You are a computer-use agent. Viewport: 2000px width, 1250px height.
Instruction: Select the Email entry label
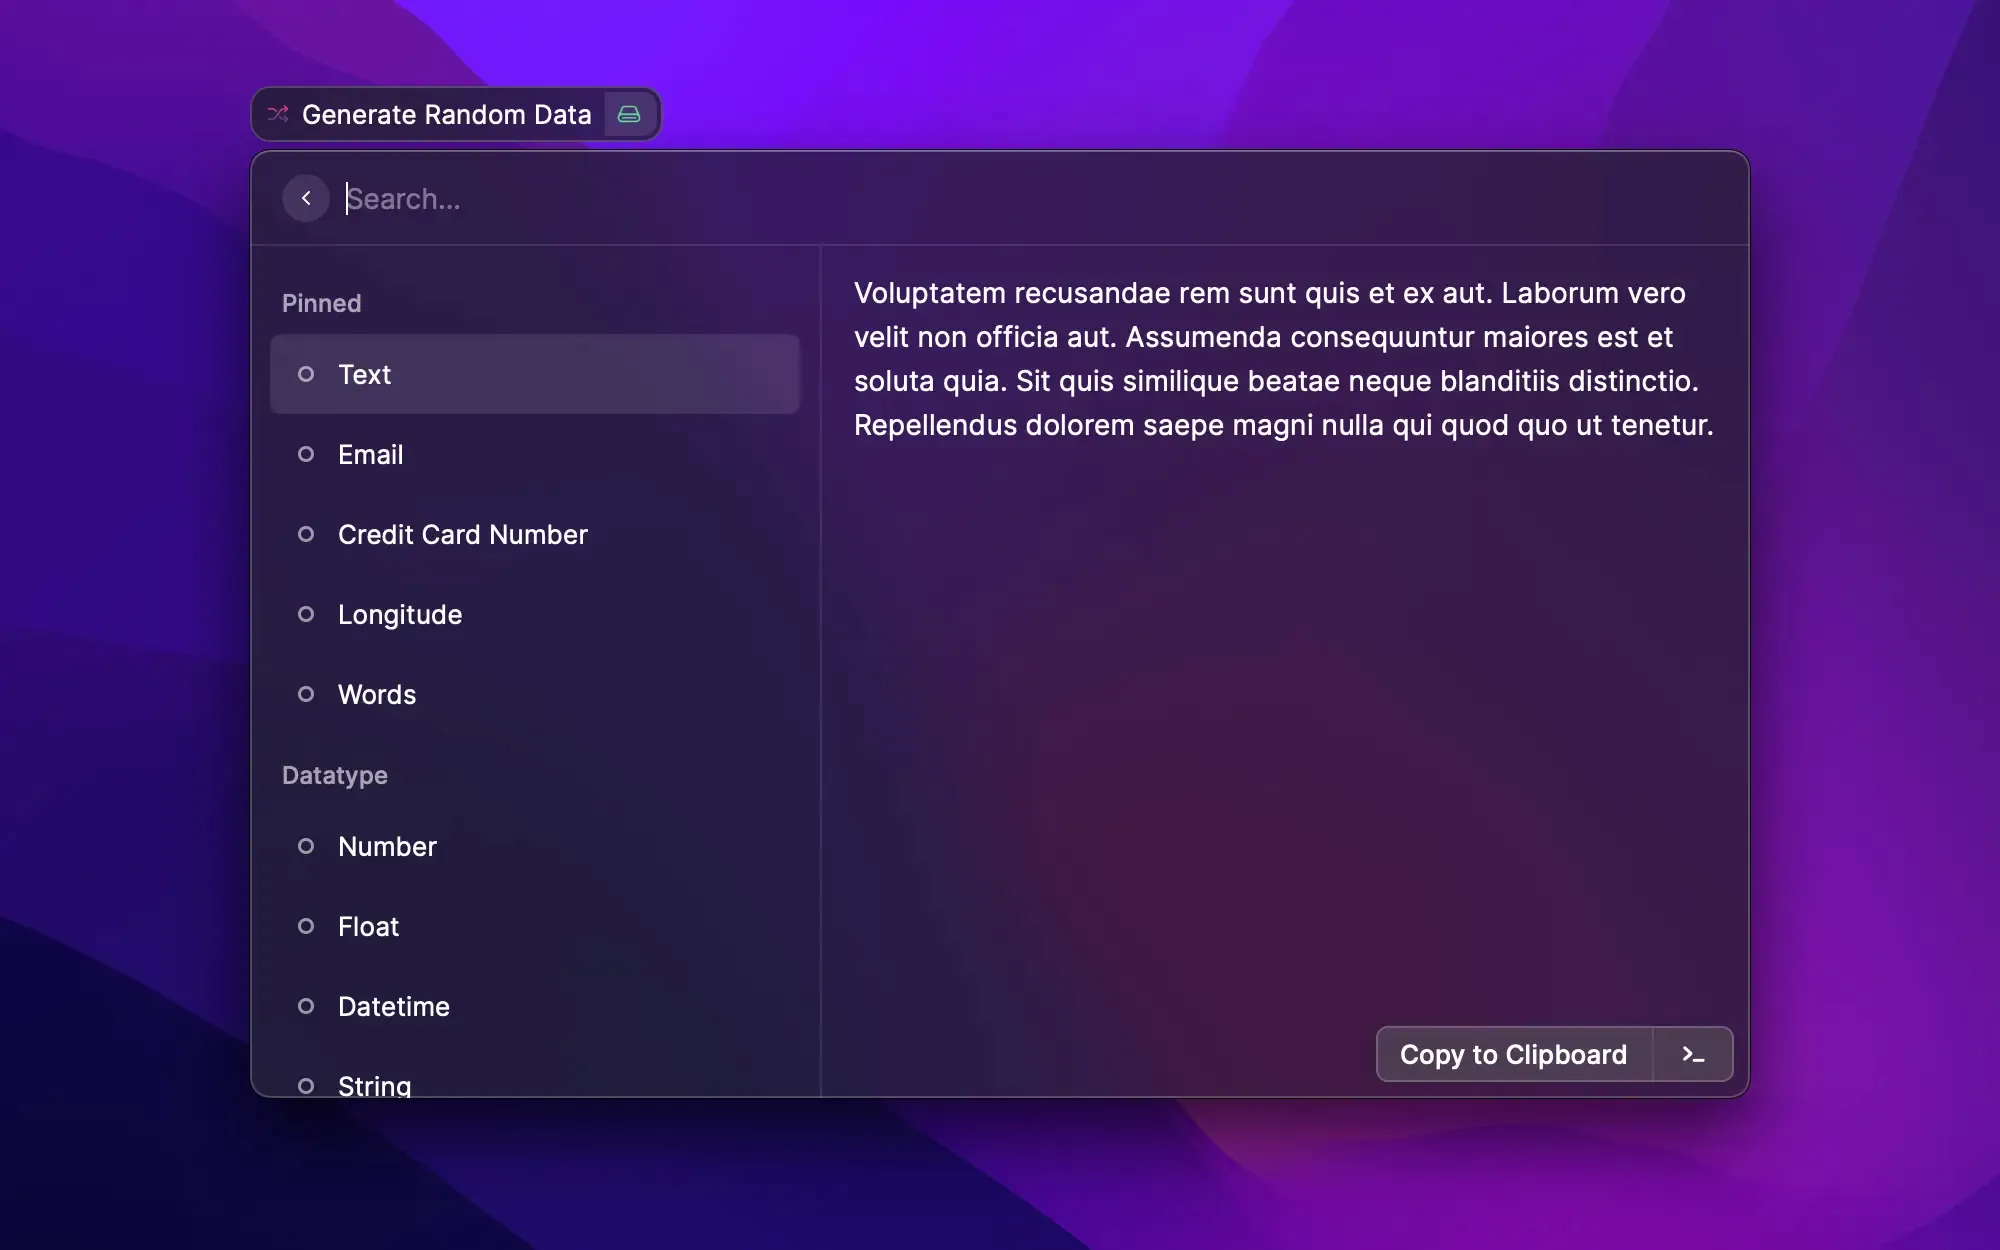[370, 454]
